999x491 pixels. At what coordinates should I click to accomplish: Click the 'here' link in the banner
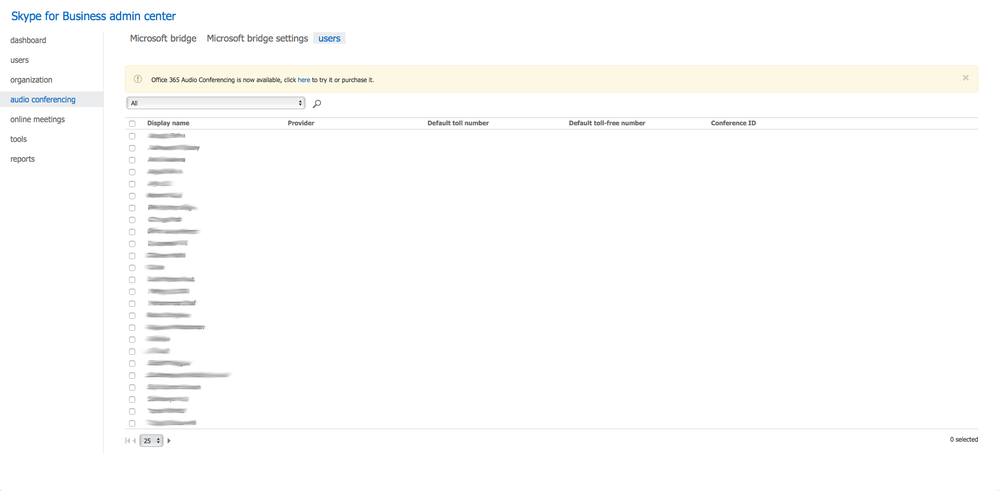click(304, 80)
